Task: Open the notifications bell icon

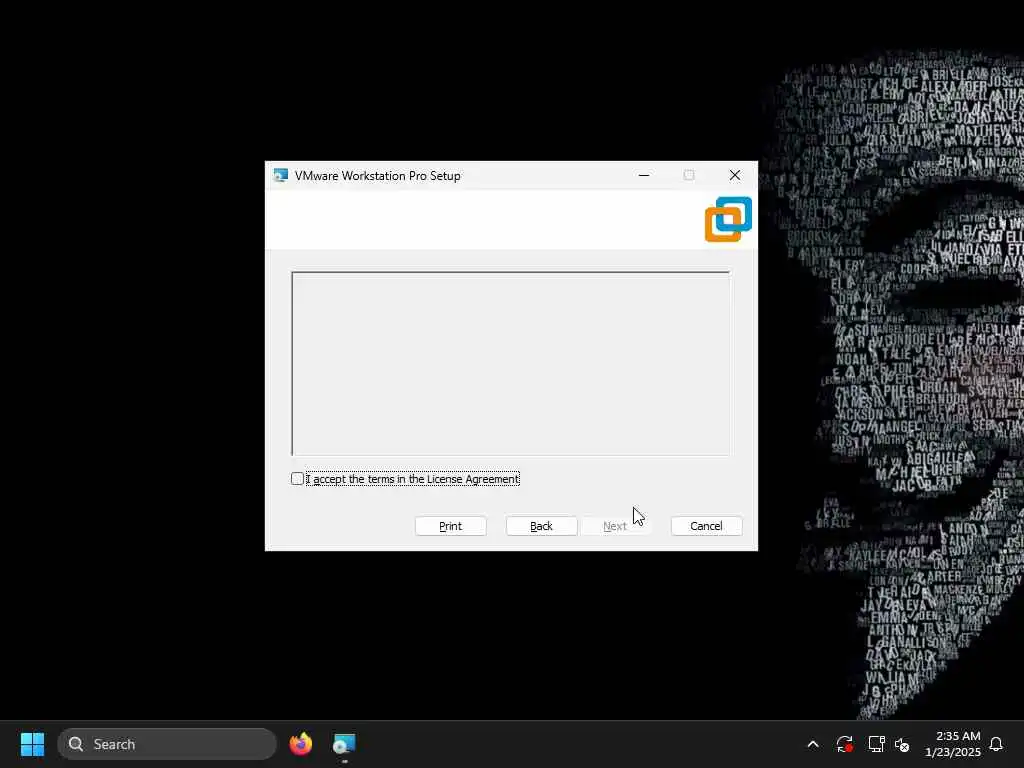Action: coord(997,744)
